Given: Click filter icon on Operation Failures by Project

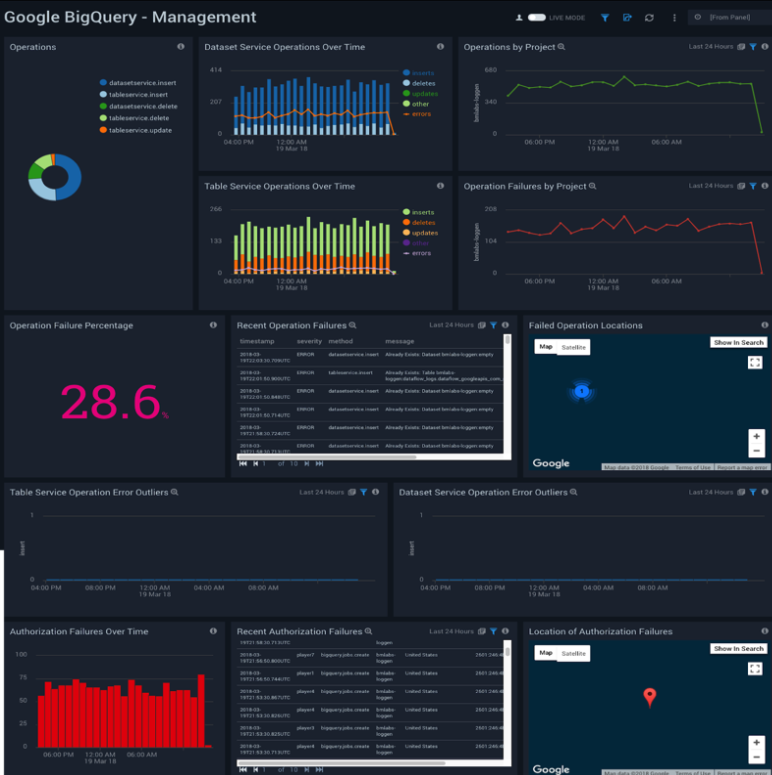Looking at the screenshot, I should (753, 186).
